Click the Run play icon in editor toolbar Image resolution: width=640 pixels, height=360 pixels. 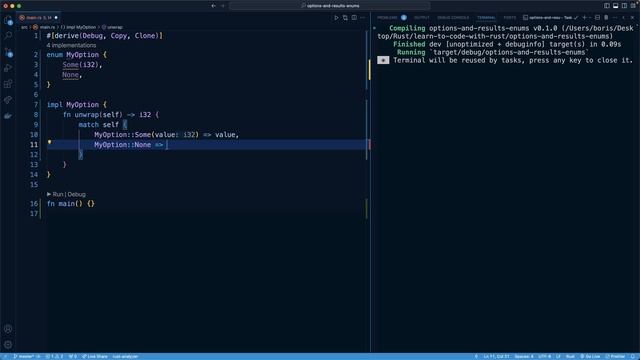(336, 18)
